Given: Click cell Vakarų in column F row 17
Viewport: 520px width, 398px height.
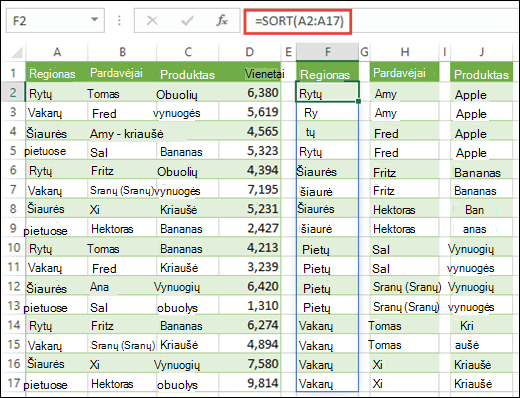Looking at the screenshot, I should point(327,383).
